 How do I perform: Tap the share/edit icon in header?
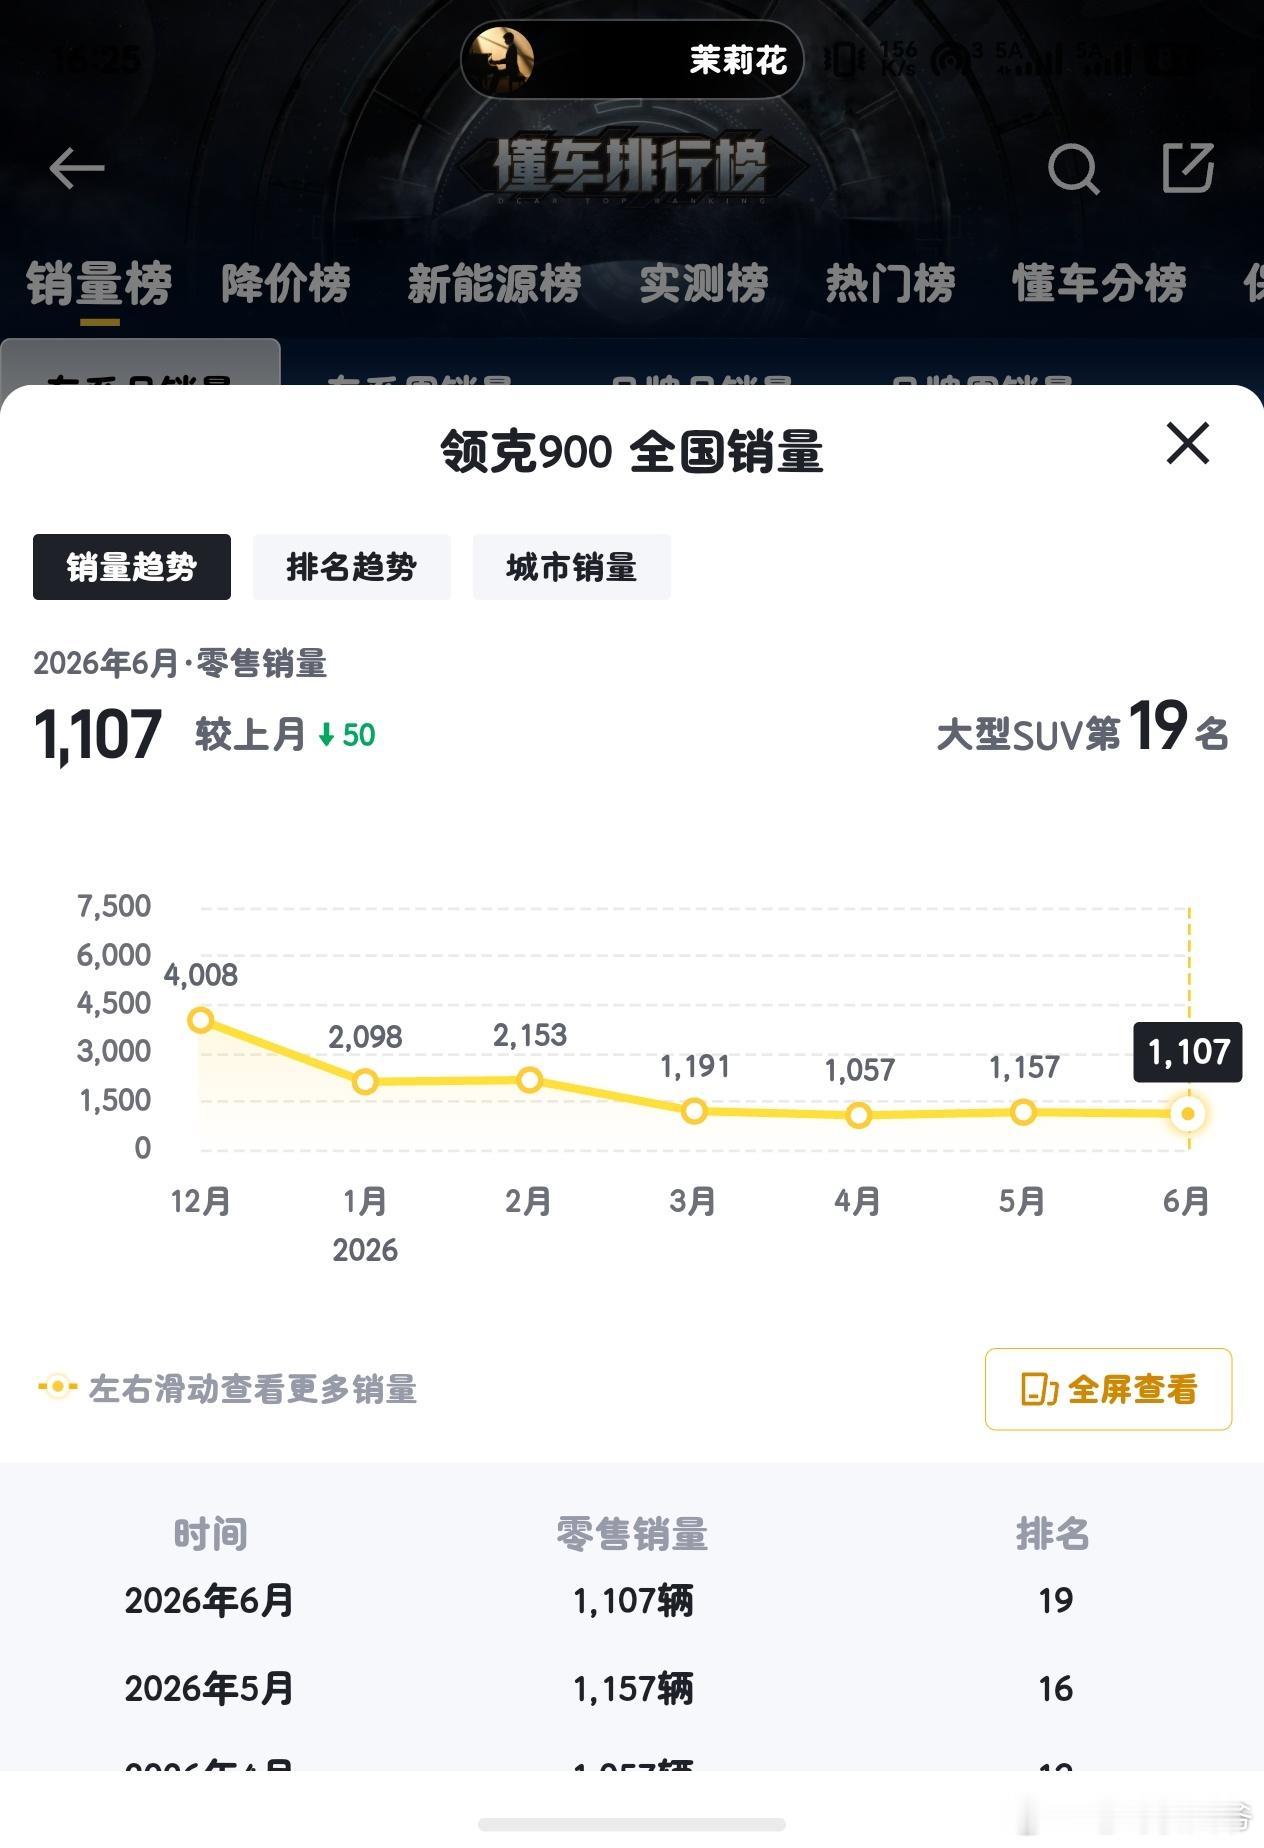tap(1188, 167)
